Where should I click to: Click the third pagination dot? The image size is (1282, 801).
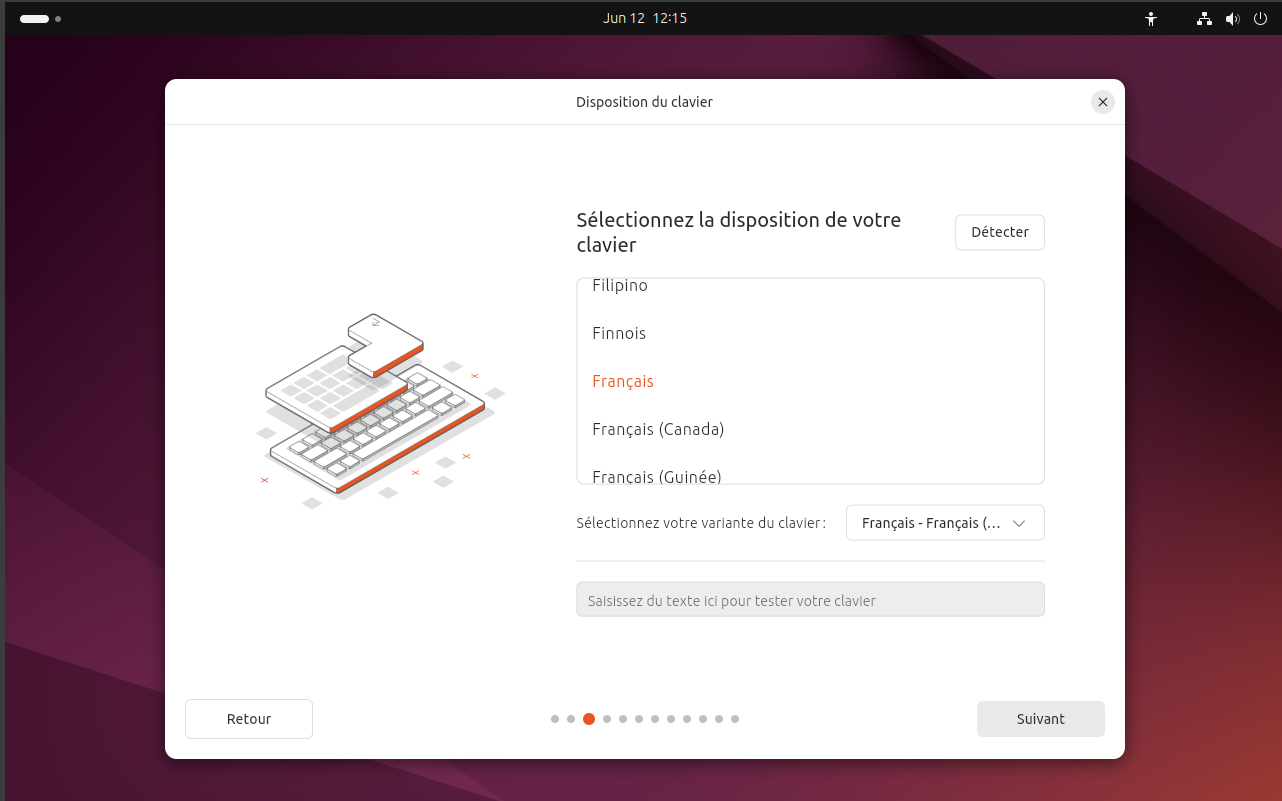click(x=589, y=718)
